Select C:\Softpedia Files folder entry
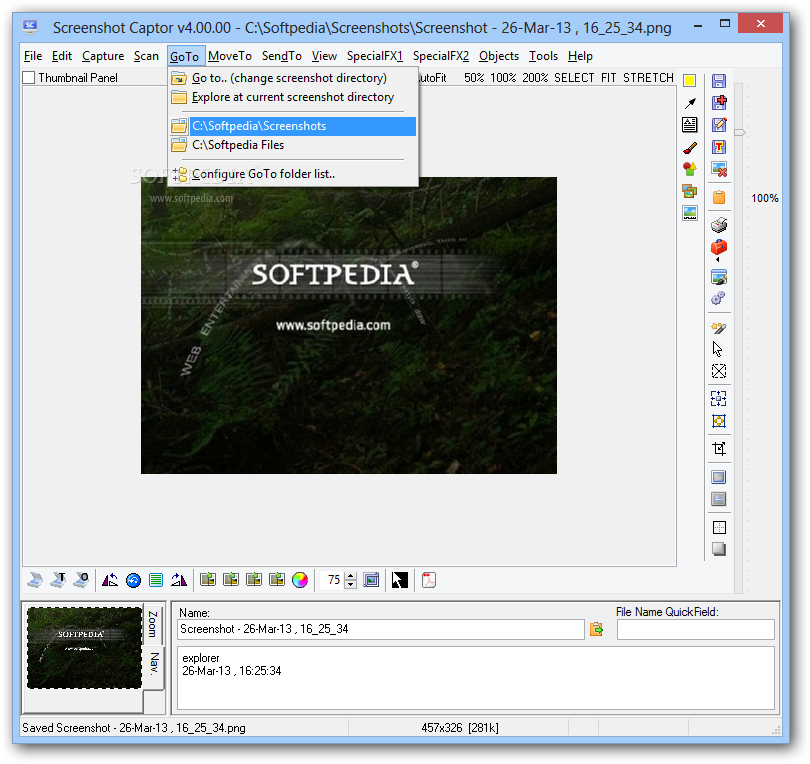Image resolution: width=810 pixels, height=764 pixels. click(293, 145)
